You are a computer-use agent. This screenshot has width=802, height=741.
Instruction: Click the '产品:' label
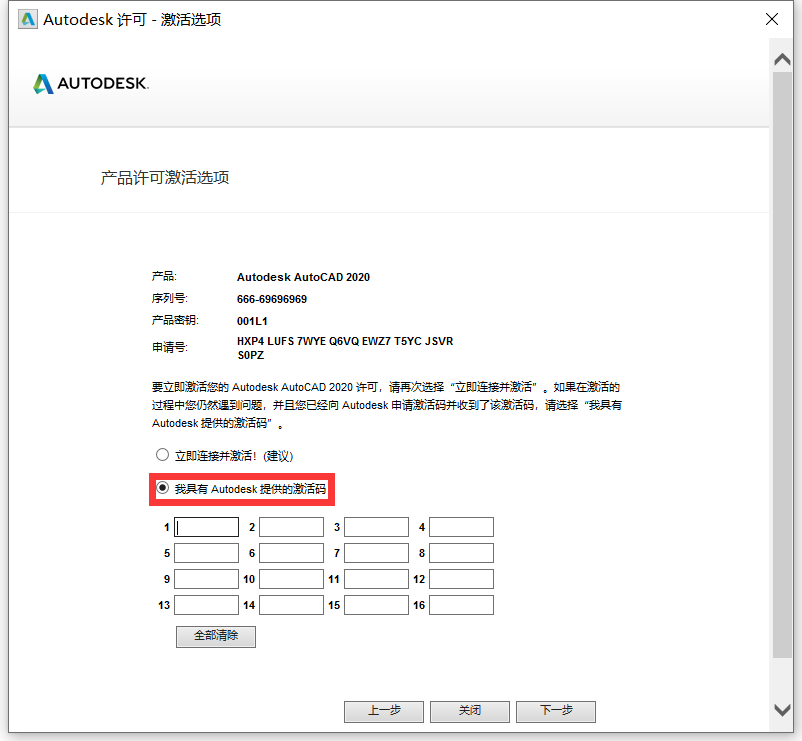pyautogui.click(x=164, y=276)
